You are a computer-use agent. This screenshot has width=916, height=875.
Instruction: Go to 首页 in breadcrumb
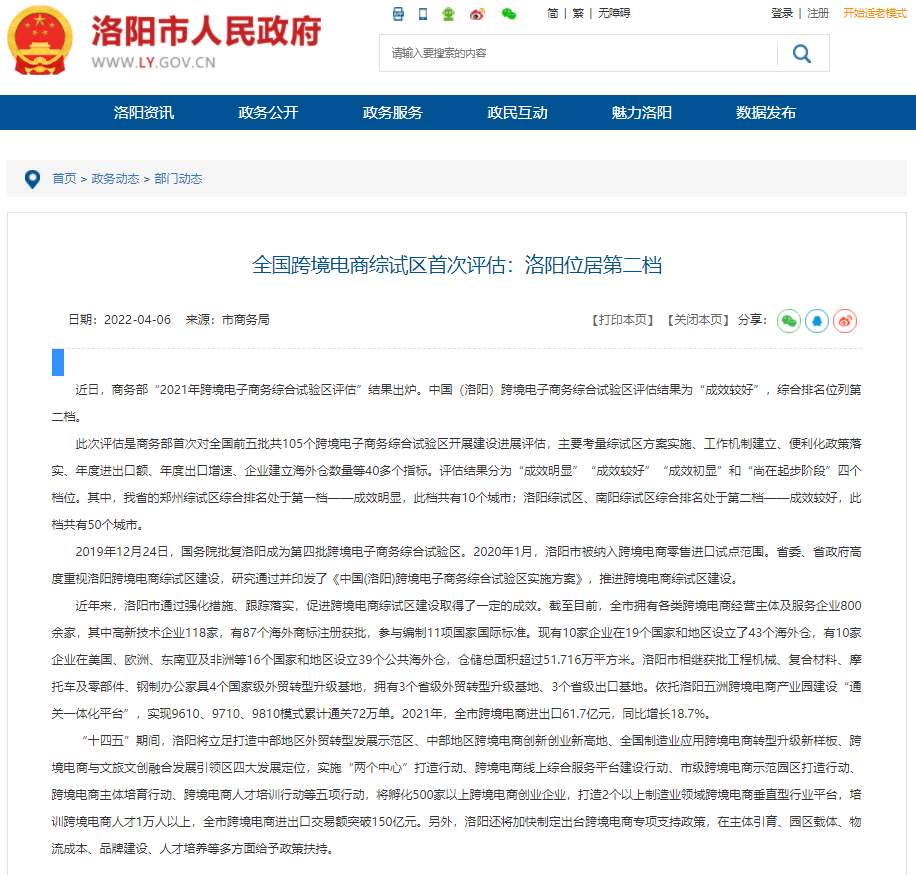[x=64, y=179]
